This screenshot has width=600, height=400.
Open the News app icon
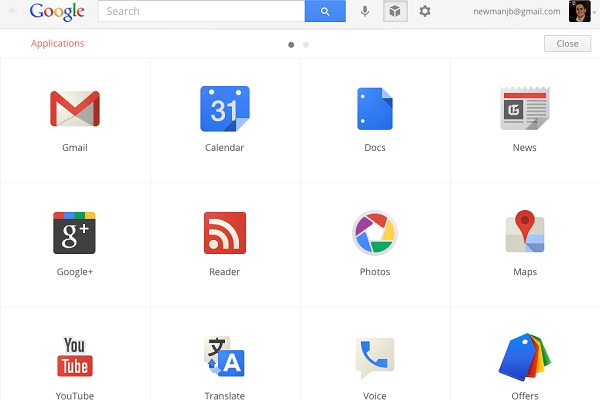click(x=525, y=108)
